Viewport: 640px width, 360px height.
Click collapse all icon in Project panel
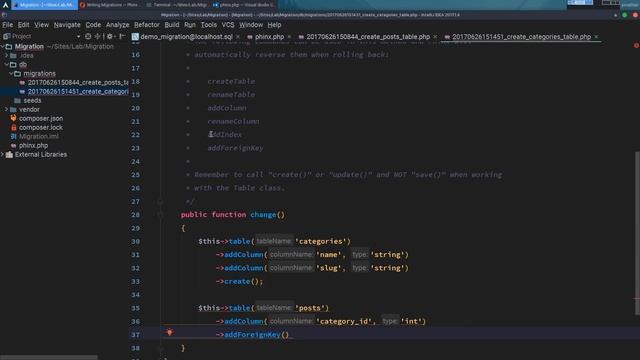point(98,37)
